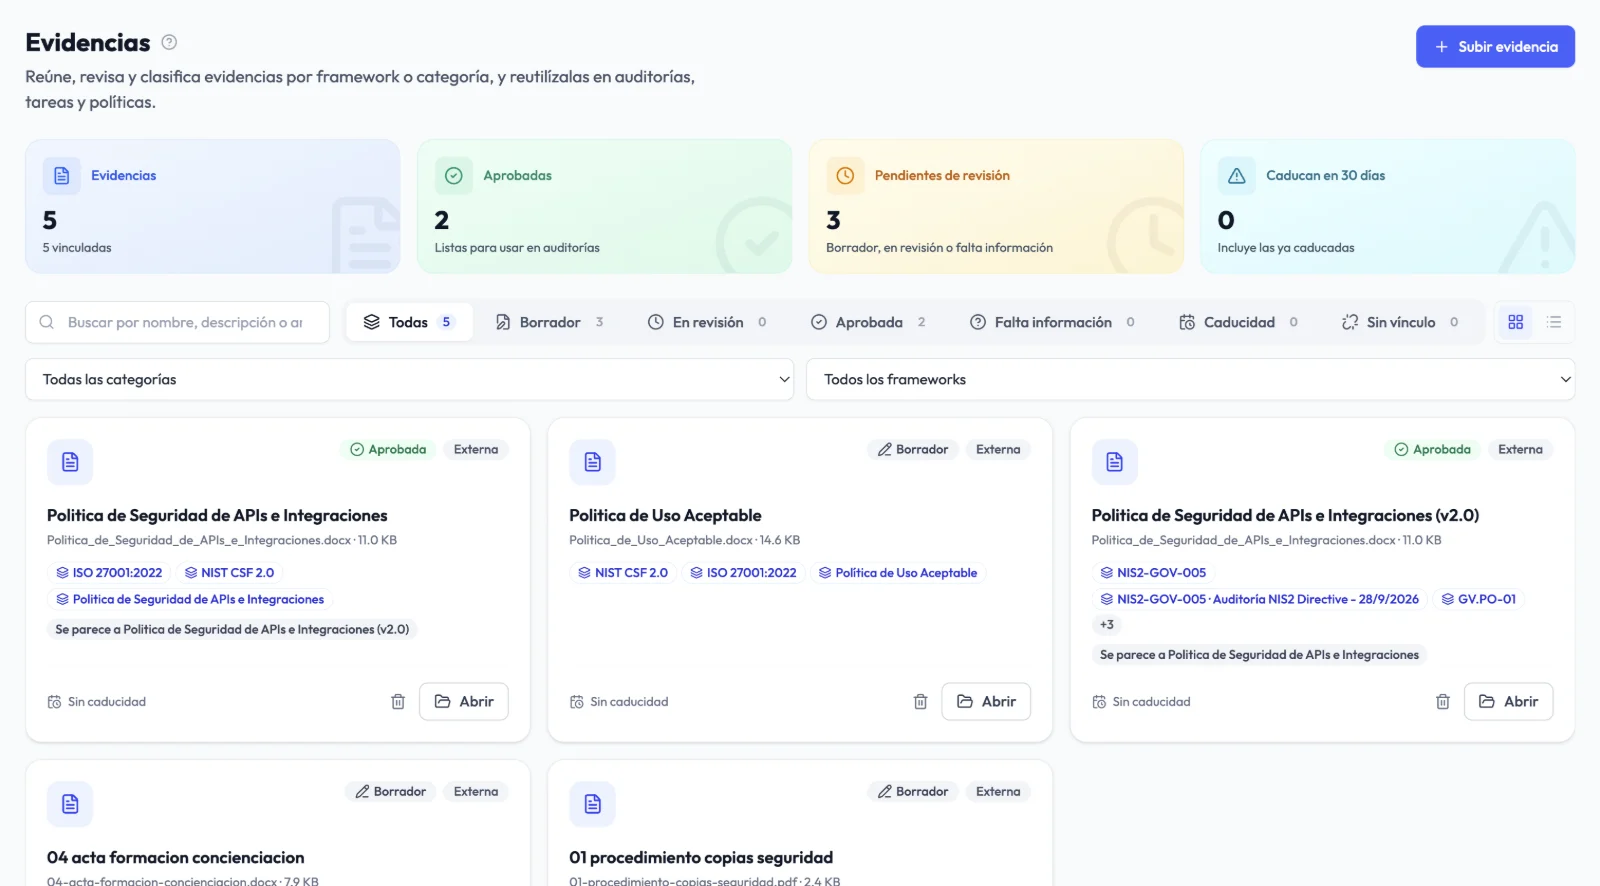Click the Política de Uso Aceptable policy tag
Viewport: 1600px width, 886px height.
pyautogui.click(x=898, y=573)
